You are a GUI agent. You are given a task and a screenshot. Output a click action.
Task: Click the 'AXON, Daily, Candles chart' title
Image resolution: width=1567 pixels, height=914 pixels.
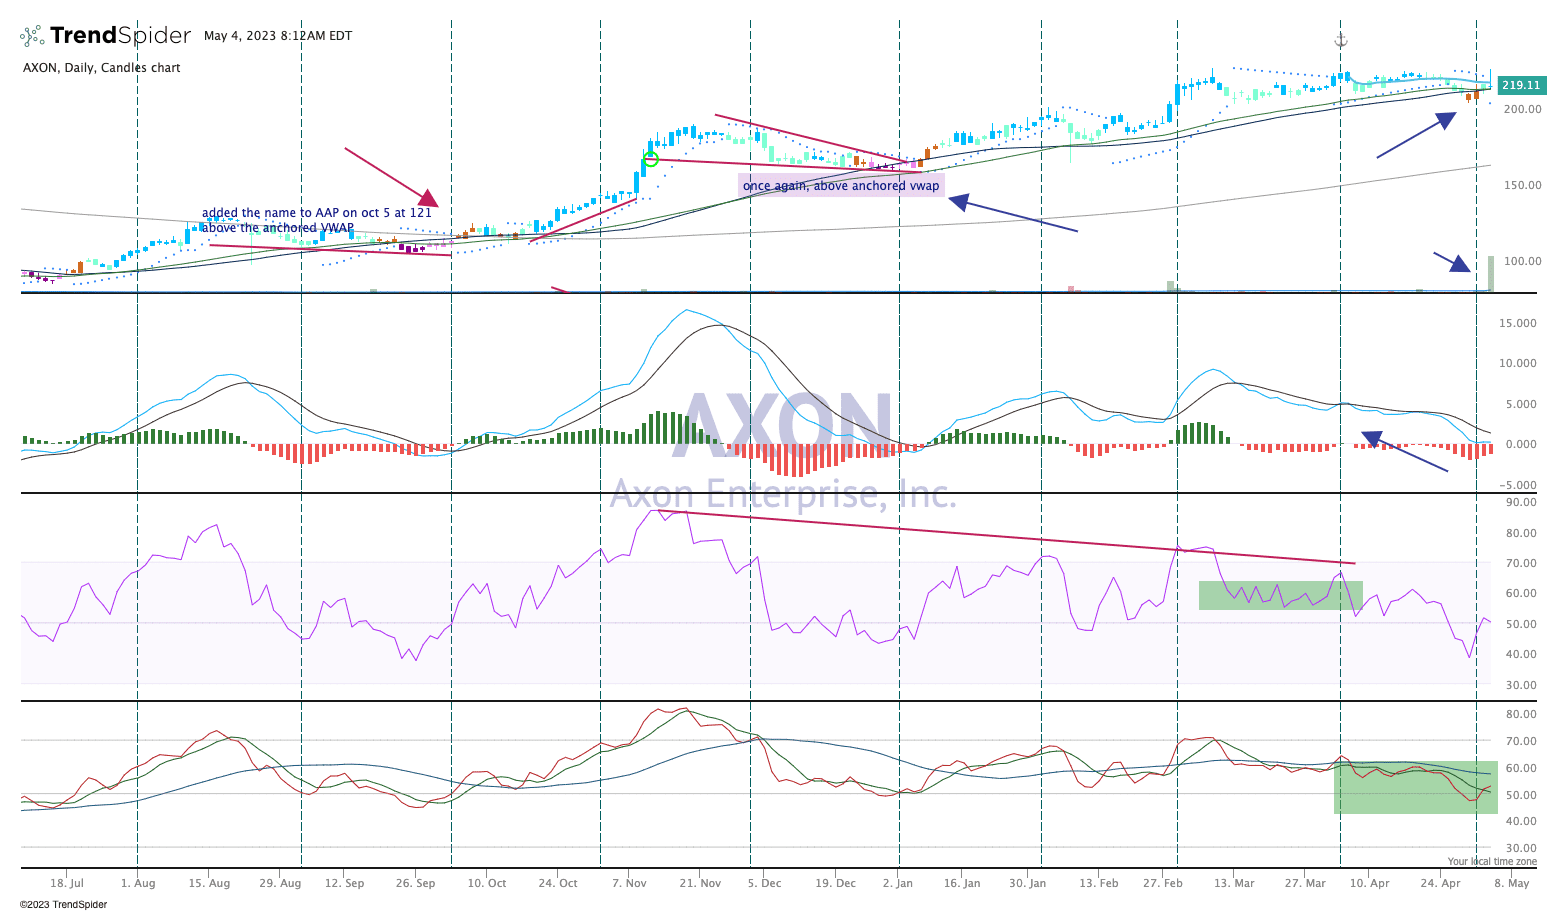click(x=102, y=68)
